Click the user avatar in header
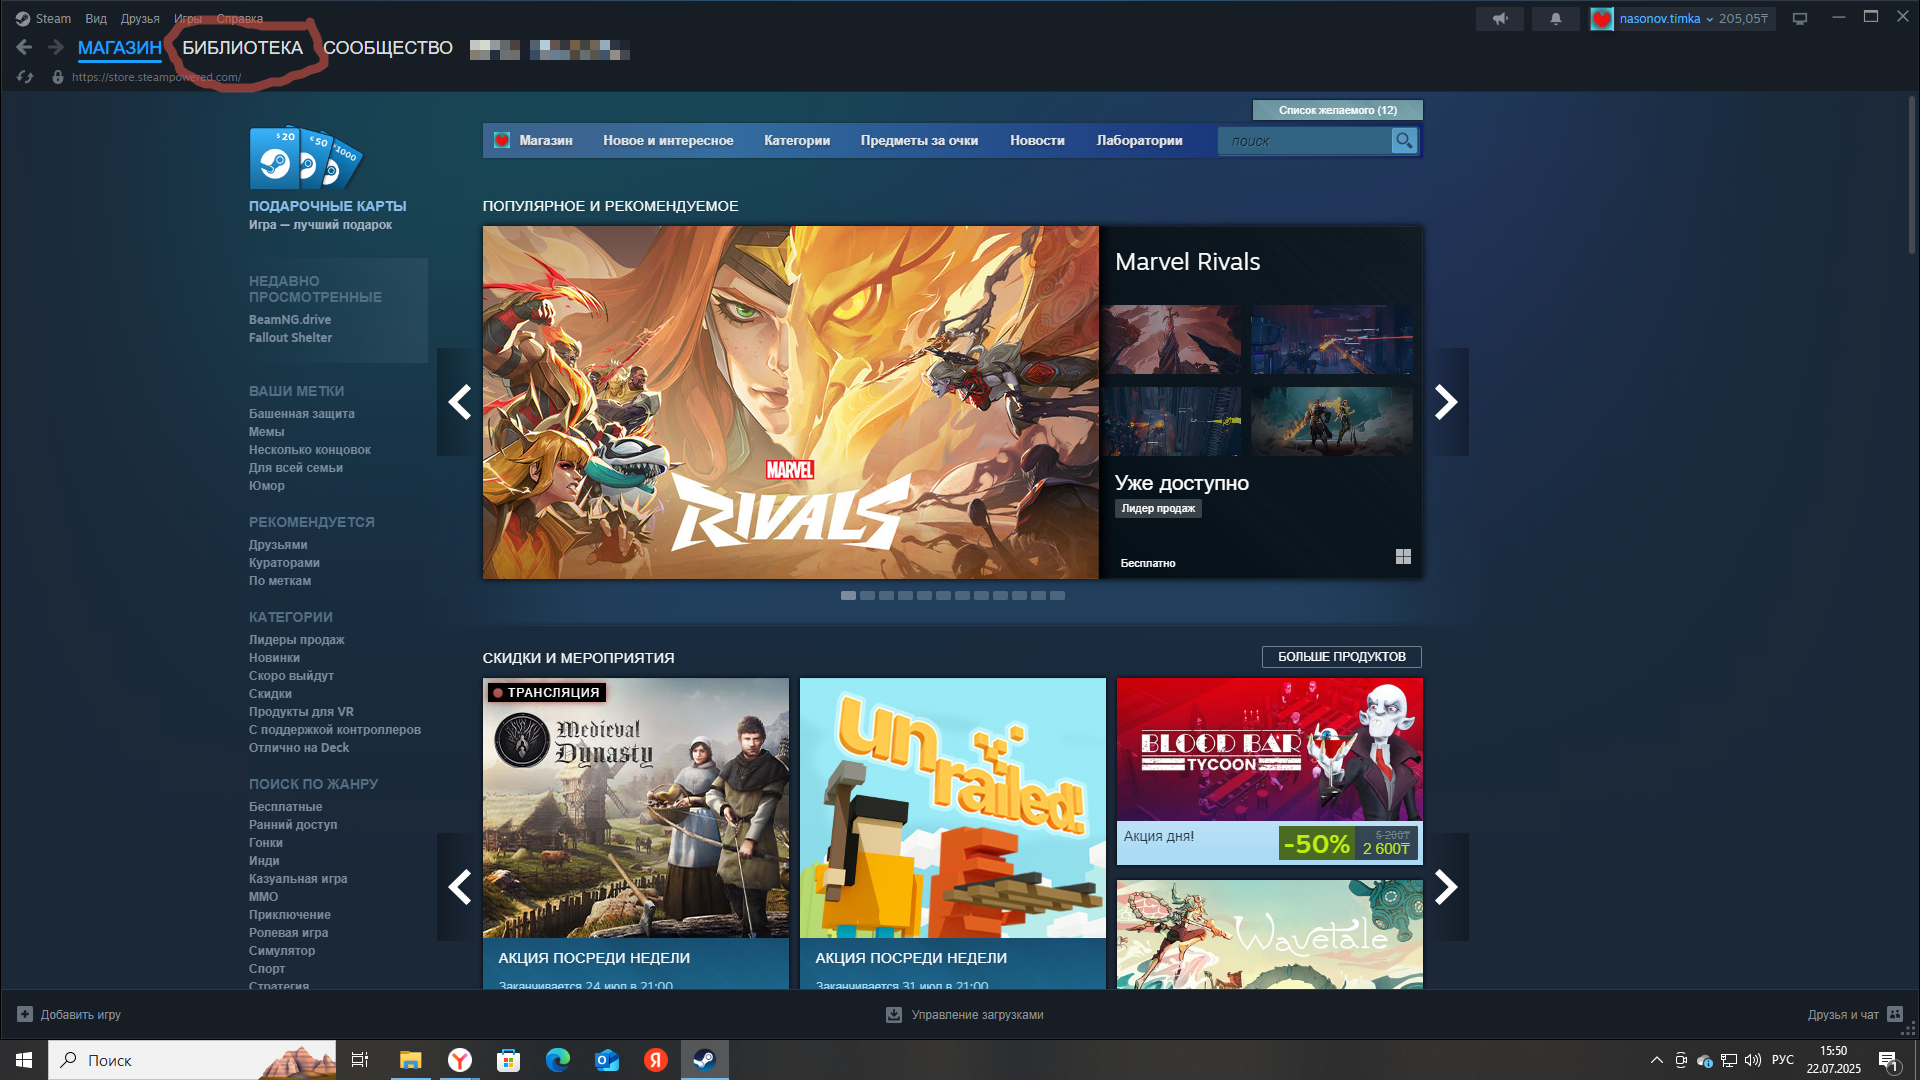Image resolution: width=1920 pixels, height=1080 pixels. click(x=1602, y=19)
